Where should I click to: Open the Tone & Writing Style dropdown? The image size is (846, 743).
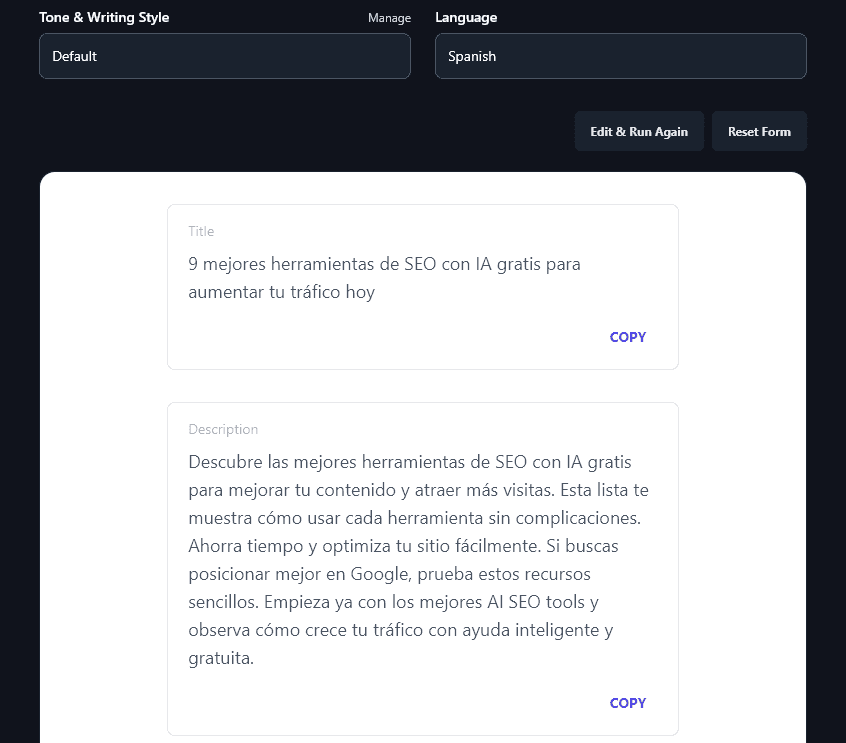pyautogui.click(x=224, y=56)
